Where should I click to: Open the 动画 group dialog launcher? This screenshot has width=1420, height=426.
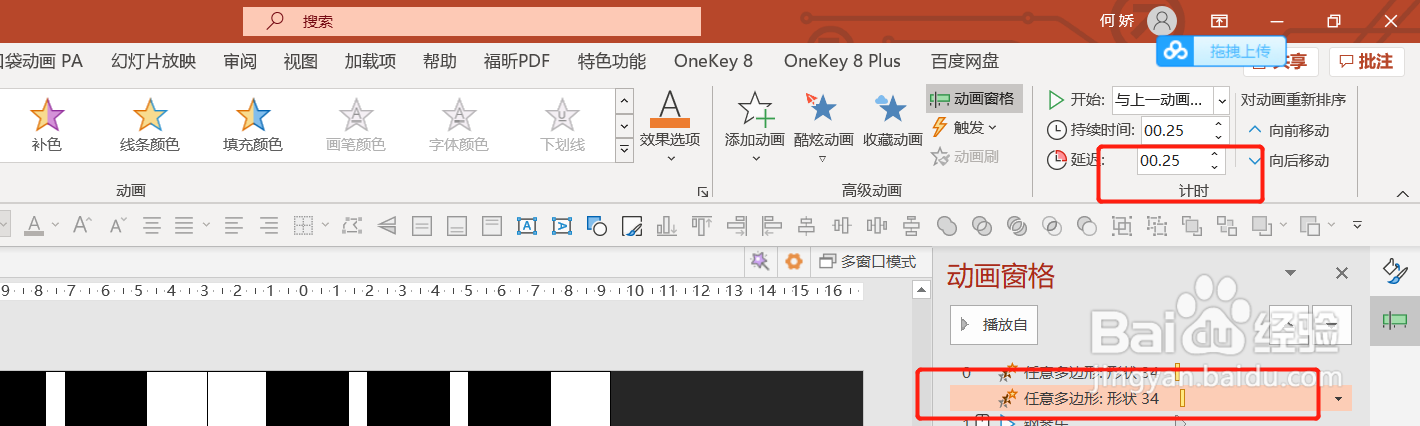pyautogui.click(x=703, y=191)
